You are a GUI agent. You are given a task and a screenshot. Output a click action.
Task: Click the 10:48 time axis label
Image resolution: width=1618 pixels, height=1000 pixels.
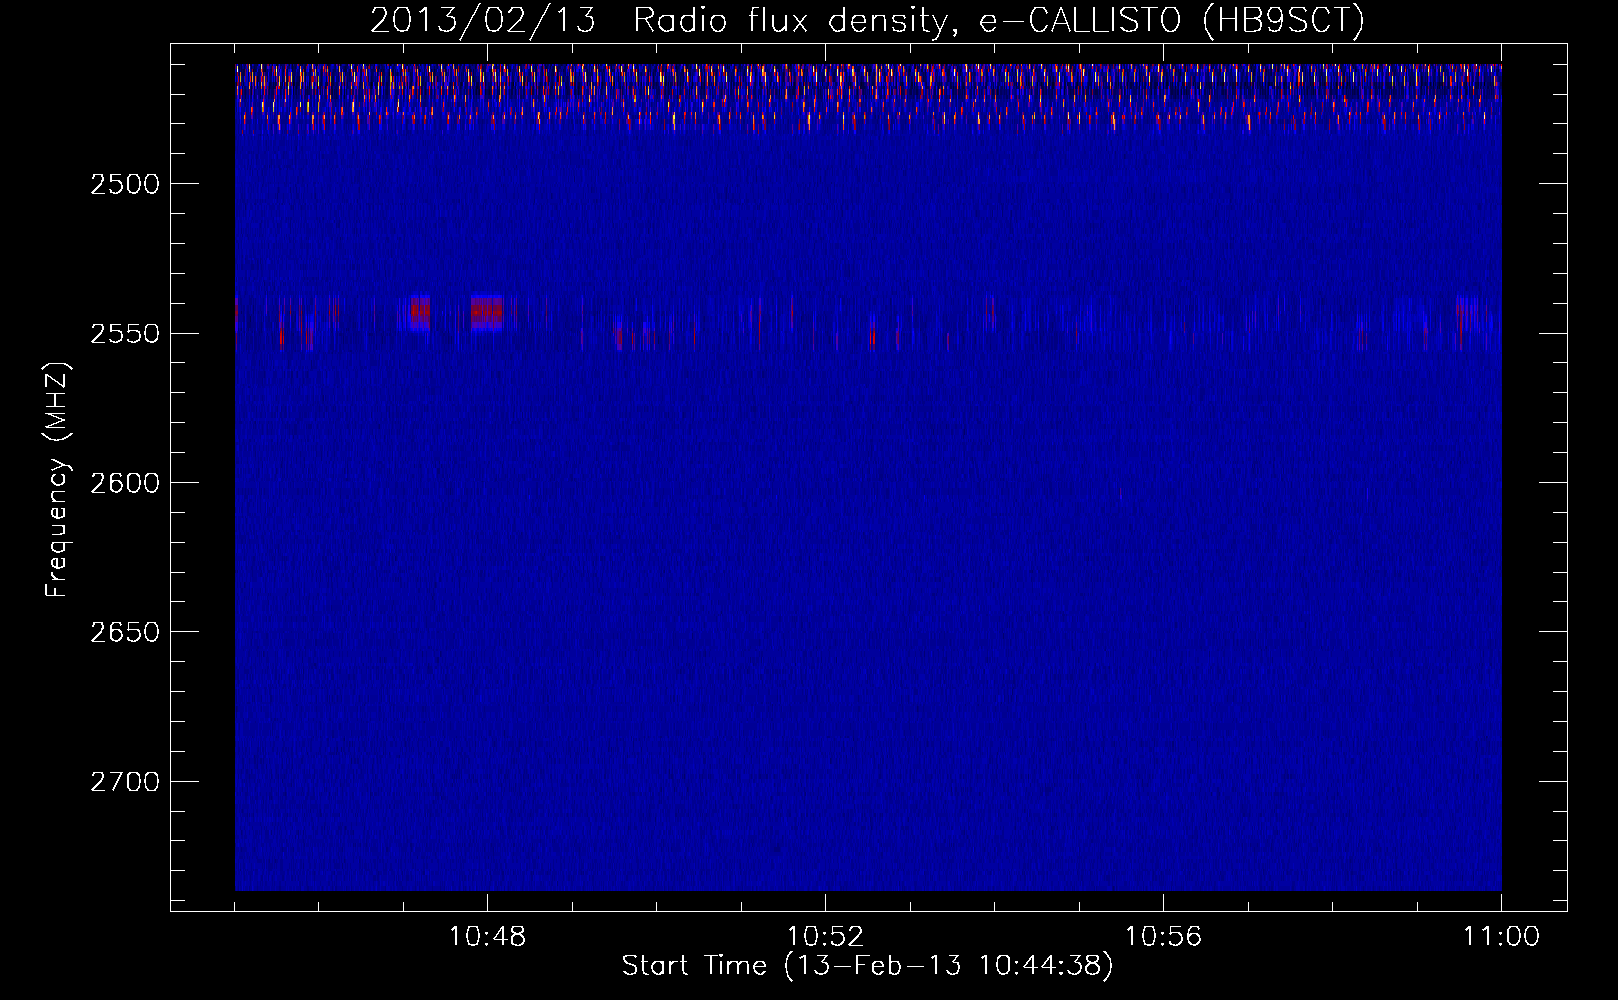point(488,937)
